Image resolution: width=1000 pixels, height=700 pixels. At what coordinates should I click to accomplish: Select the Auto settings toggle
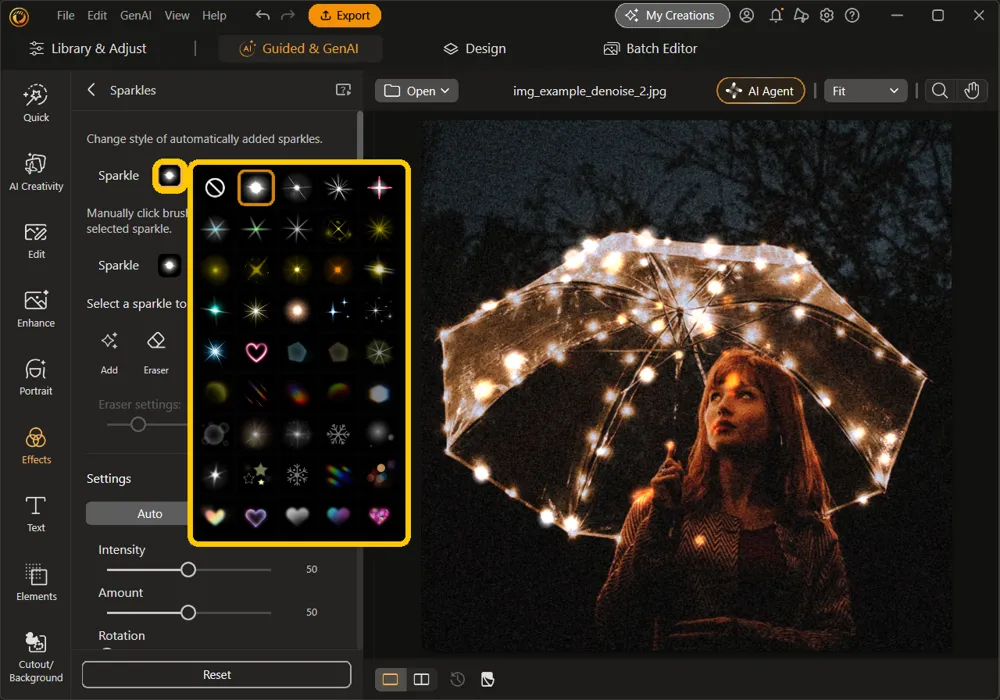[x=149, y=513]
